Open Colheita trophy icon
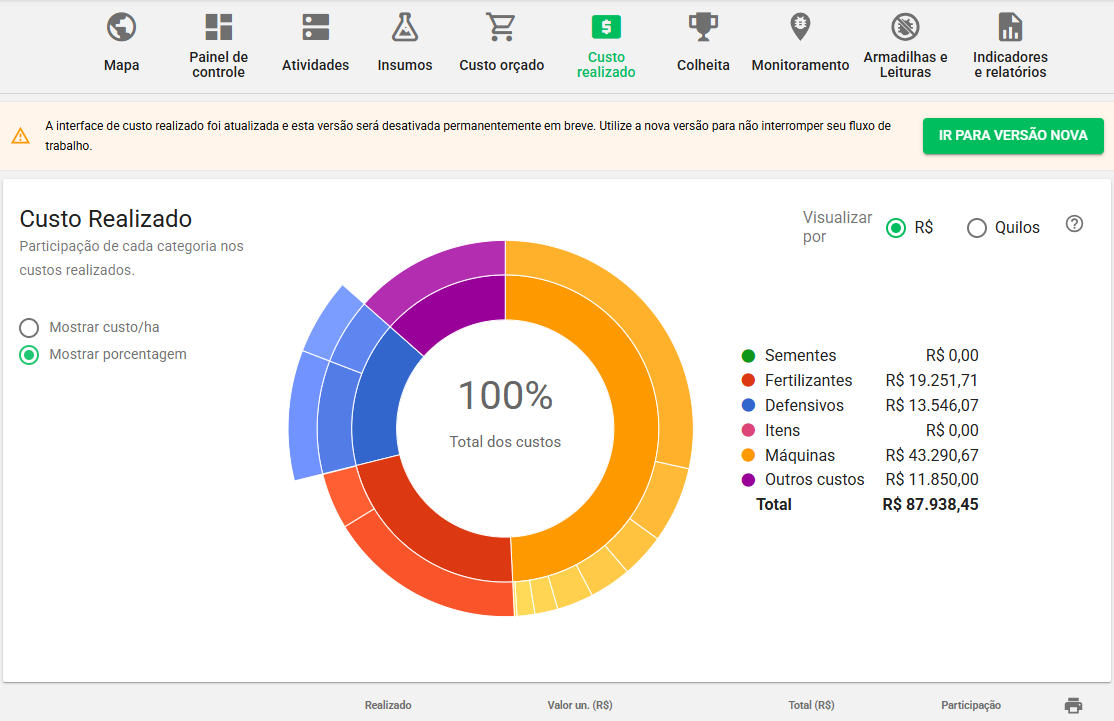The height and width of the screenshot is (721, 1114). click(x=703, y=27)
